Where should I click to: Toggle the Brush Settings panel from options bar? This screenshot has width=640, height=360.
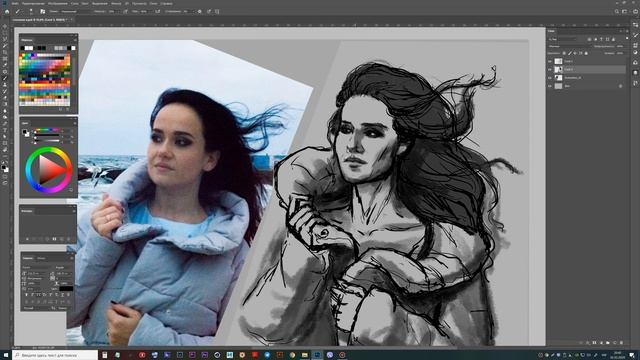[x=42, y=11]
